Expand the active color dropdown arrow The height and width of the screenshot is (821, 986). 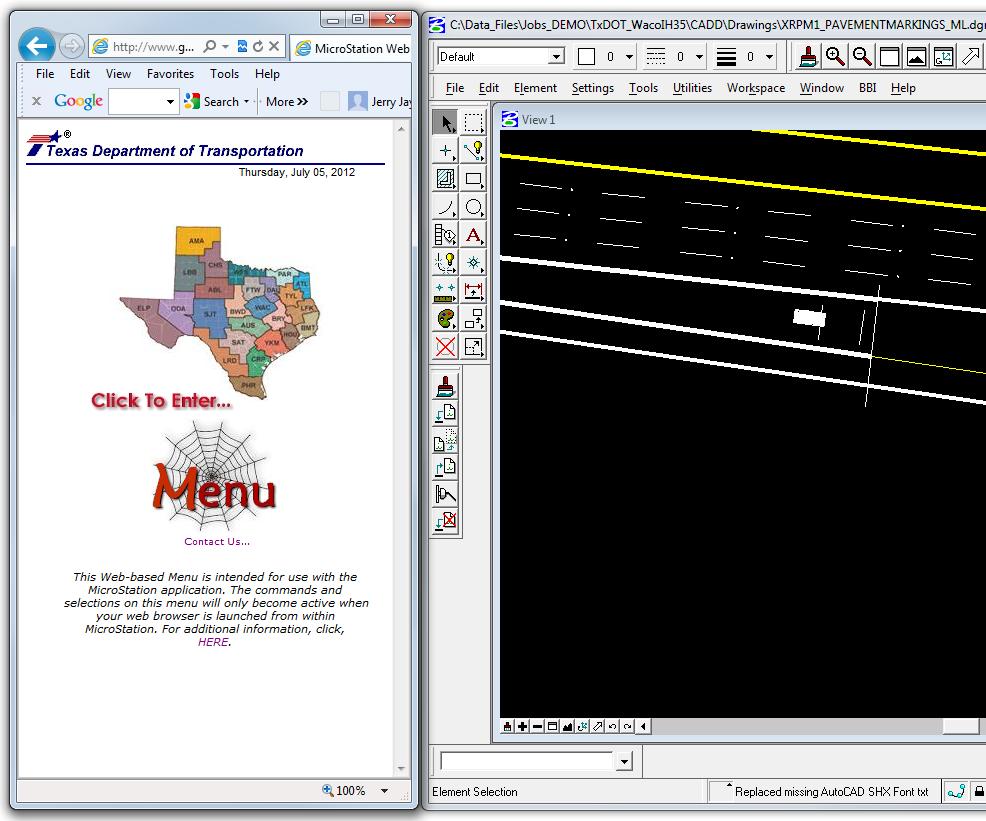pos(629,57)
